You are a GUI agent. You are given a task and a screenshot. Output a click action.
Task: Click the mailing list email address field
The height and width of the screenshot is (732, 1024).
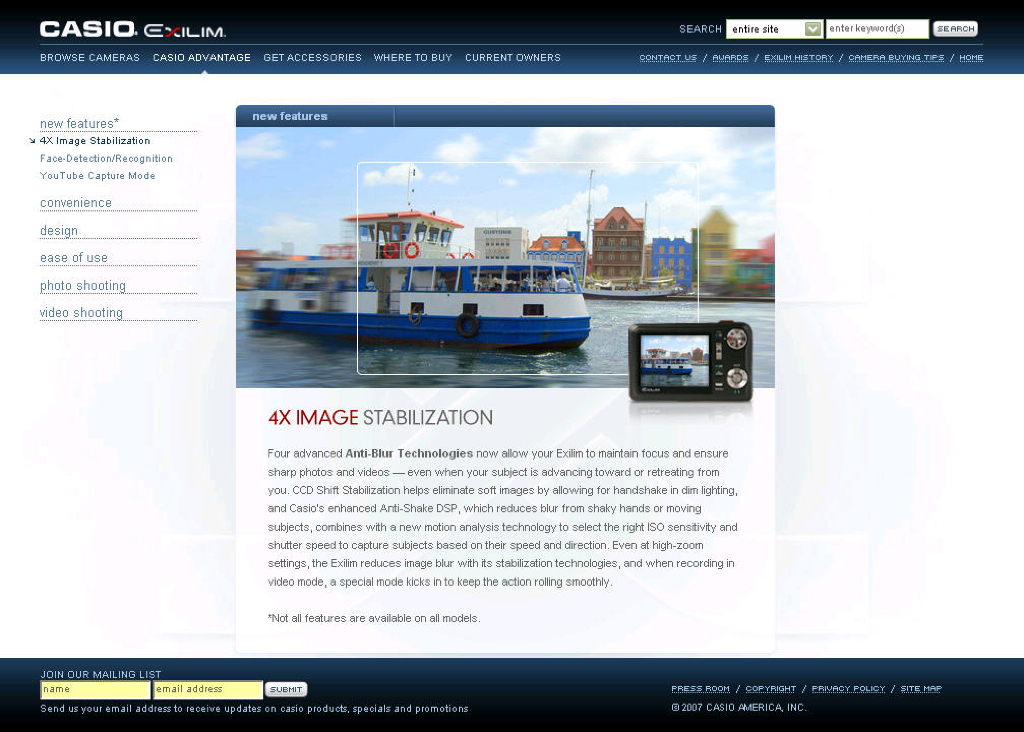tap(208, 690)
